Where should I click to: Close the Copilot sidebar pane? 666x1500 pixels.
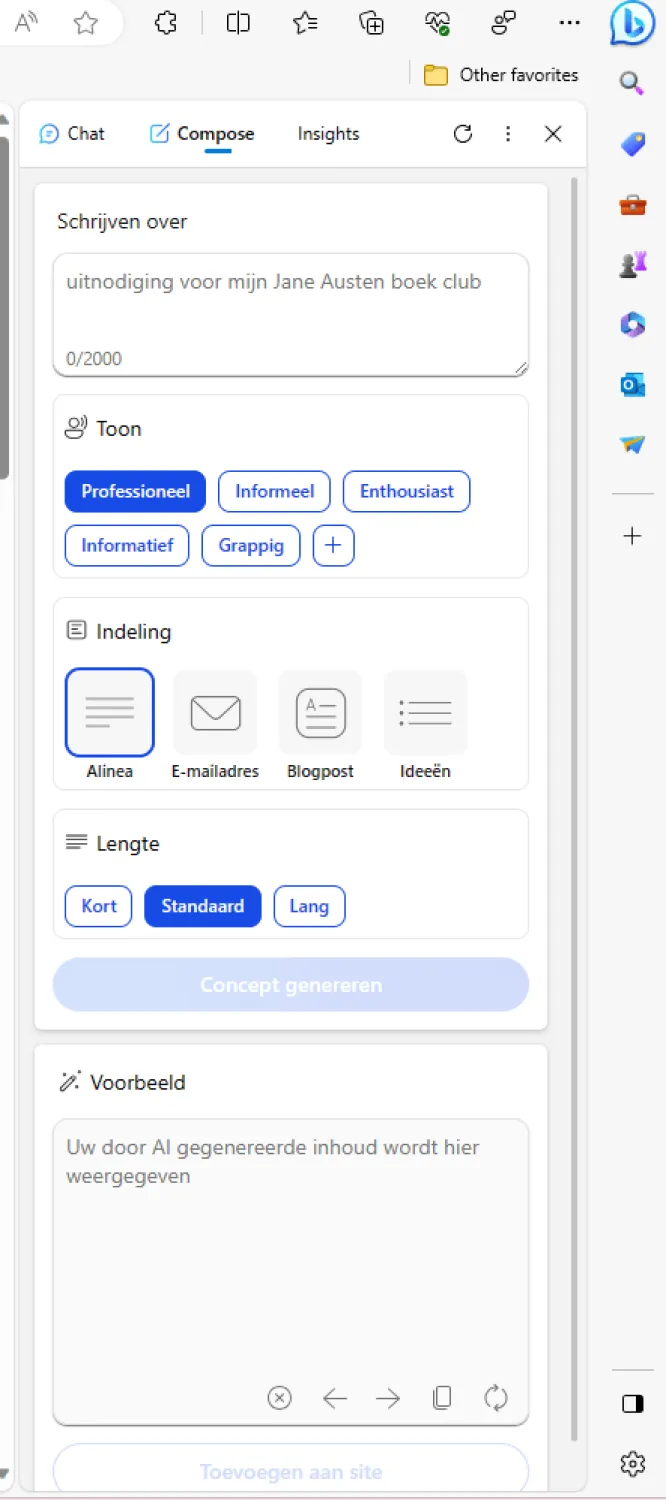[553, 134]
